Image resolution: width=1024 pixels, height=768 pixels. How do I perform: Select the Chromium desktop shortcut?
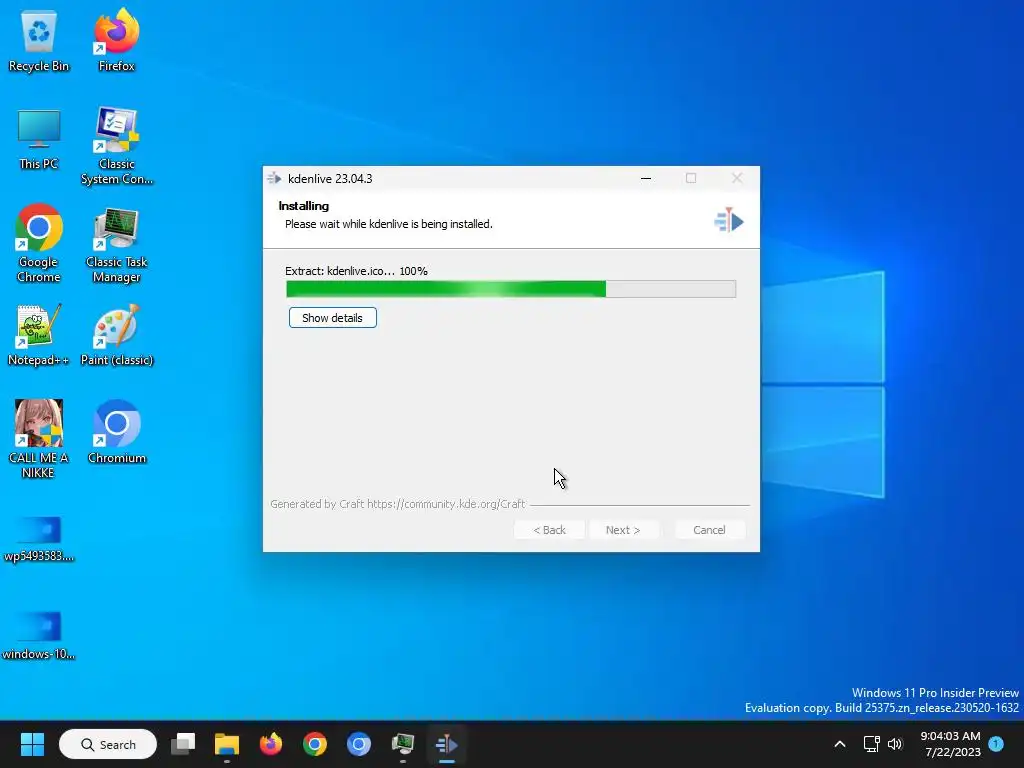[x=116, y=432]
